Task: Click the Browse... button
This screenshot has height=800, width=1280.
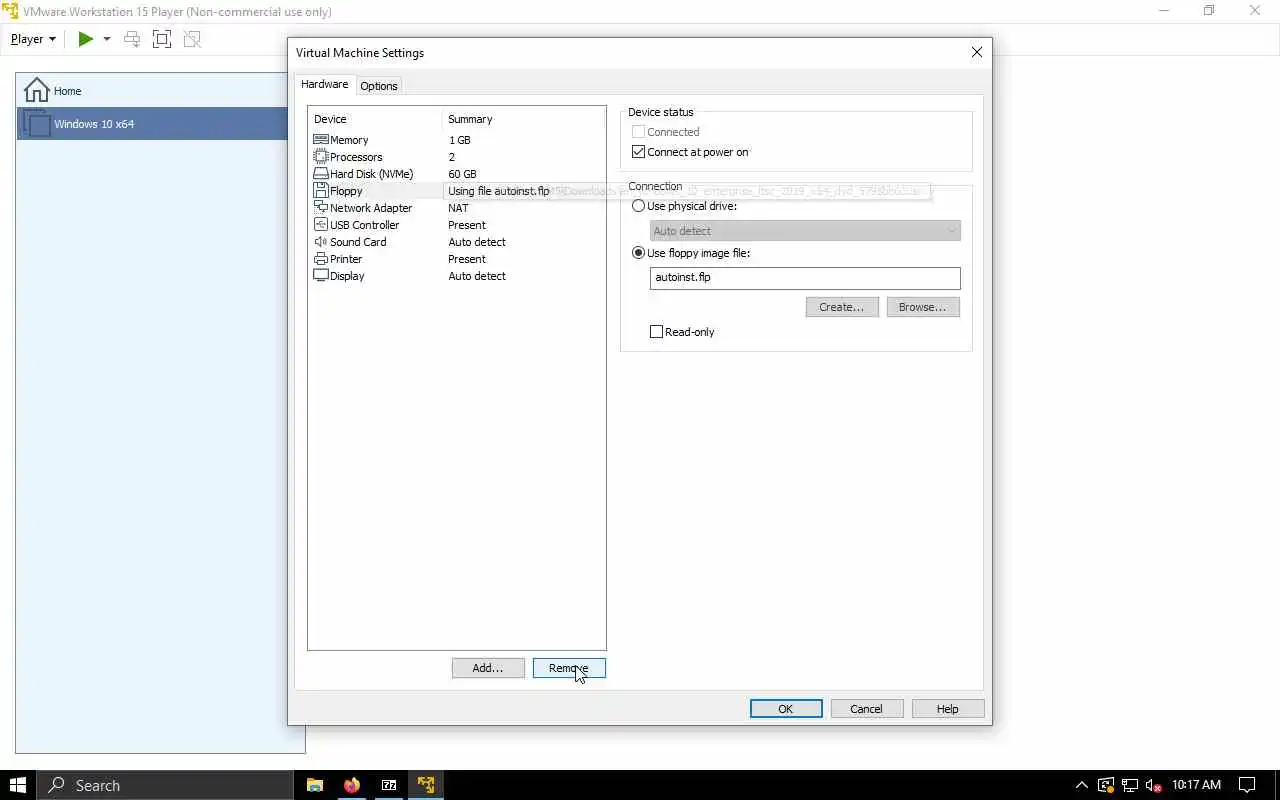Action: coord(923,307)
